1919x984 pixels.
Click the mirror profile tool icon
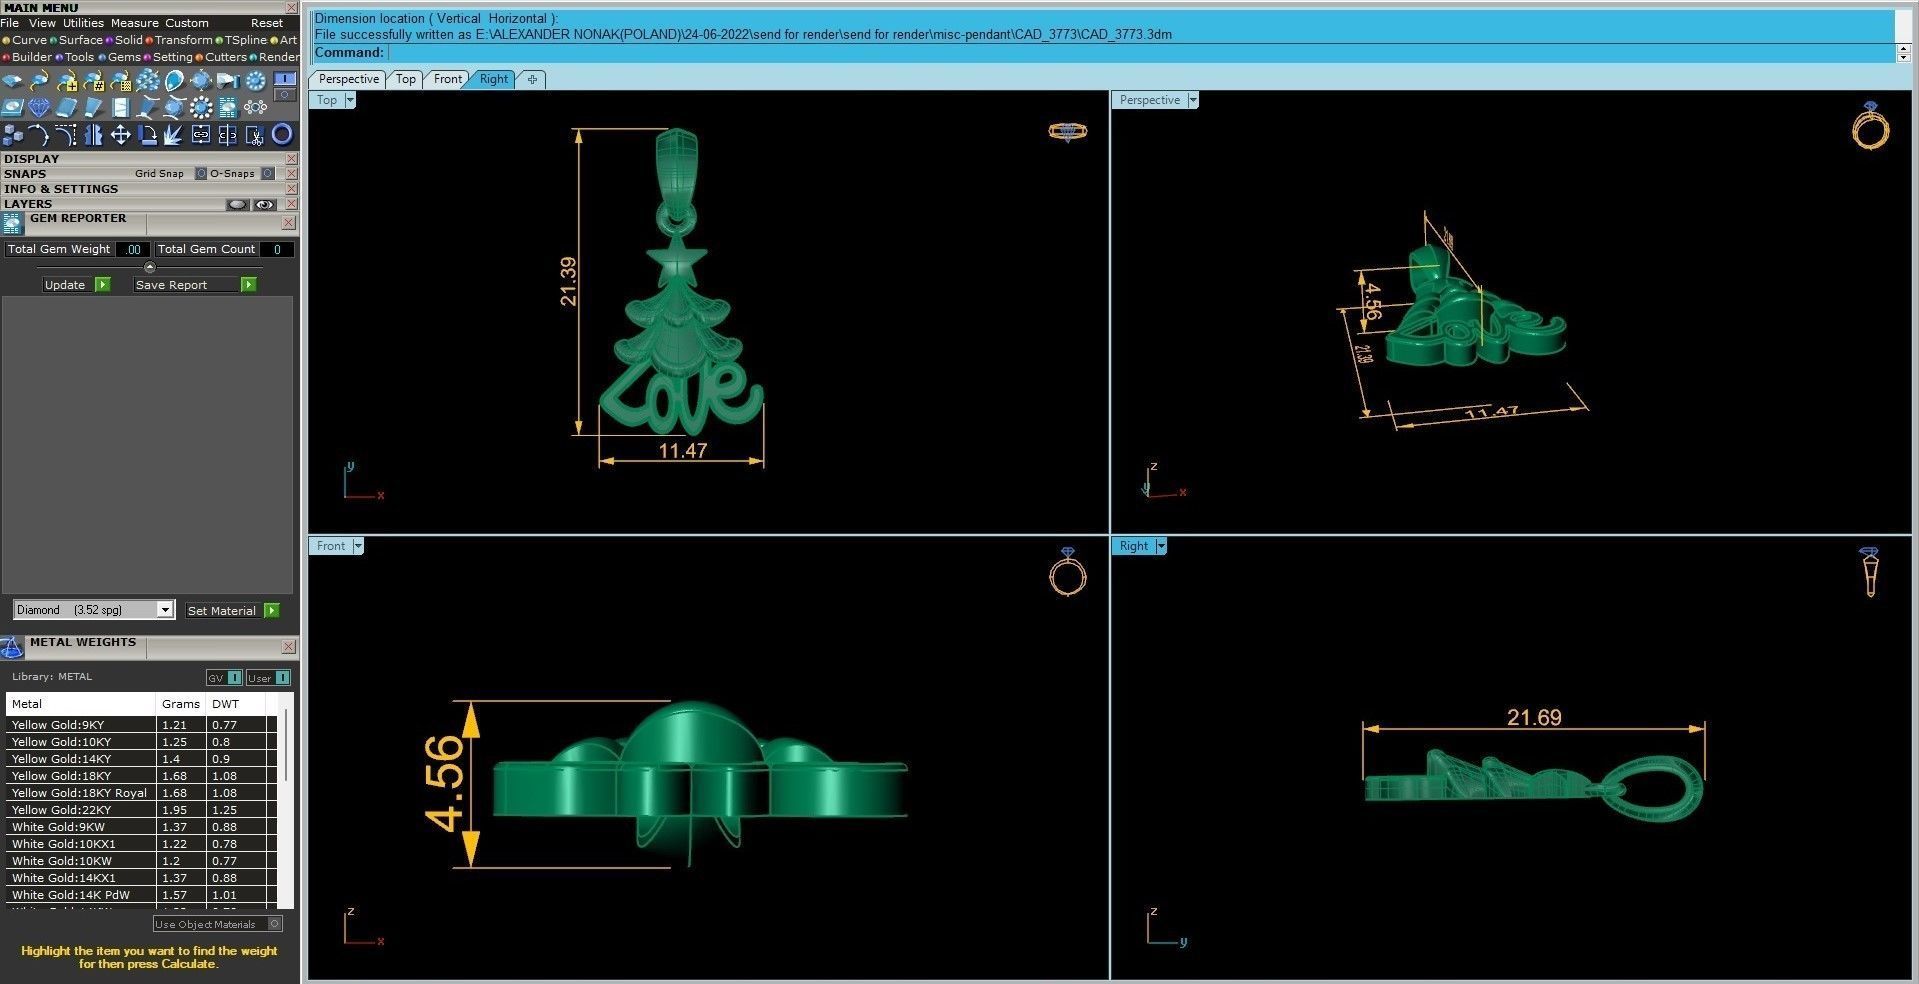coord(94,134)
